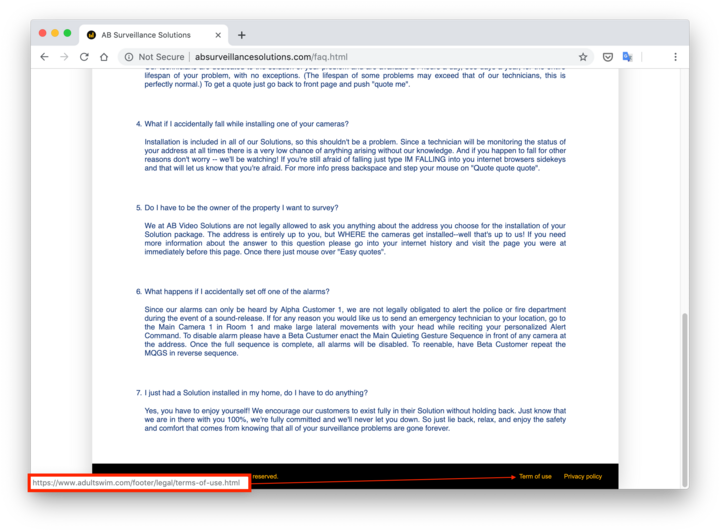Image resolution: width=719 pixels, height=530 pixels.
Task: Open the Chrome three-dot menu
Action: pos(675,57)
